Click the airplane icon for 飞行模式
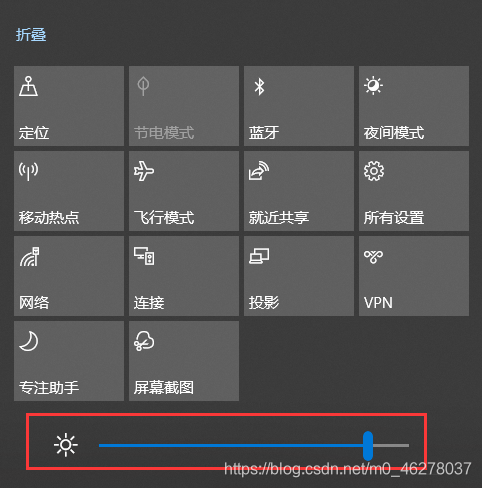The height and width of the screenshot is (488, 482). 144,171
